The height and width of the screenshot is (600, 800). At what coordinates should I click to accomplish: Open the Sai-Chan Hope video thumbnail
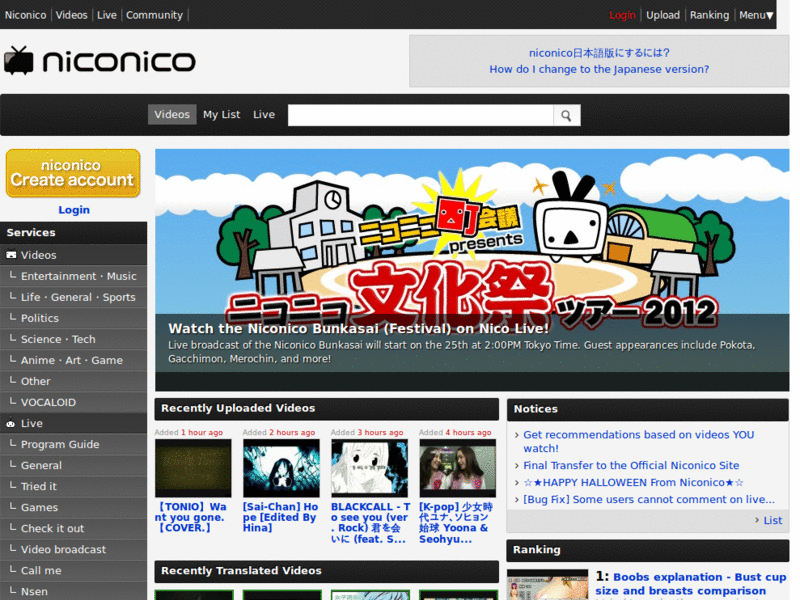click(x=281, y=468)
